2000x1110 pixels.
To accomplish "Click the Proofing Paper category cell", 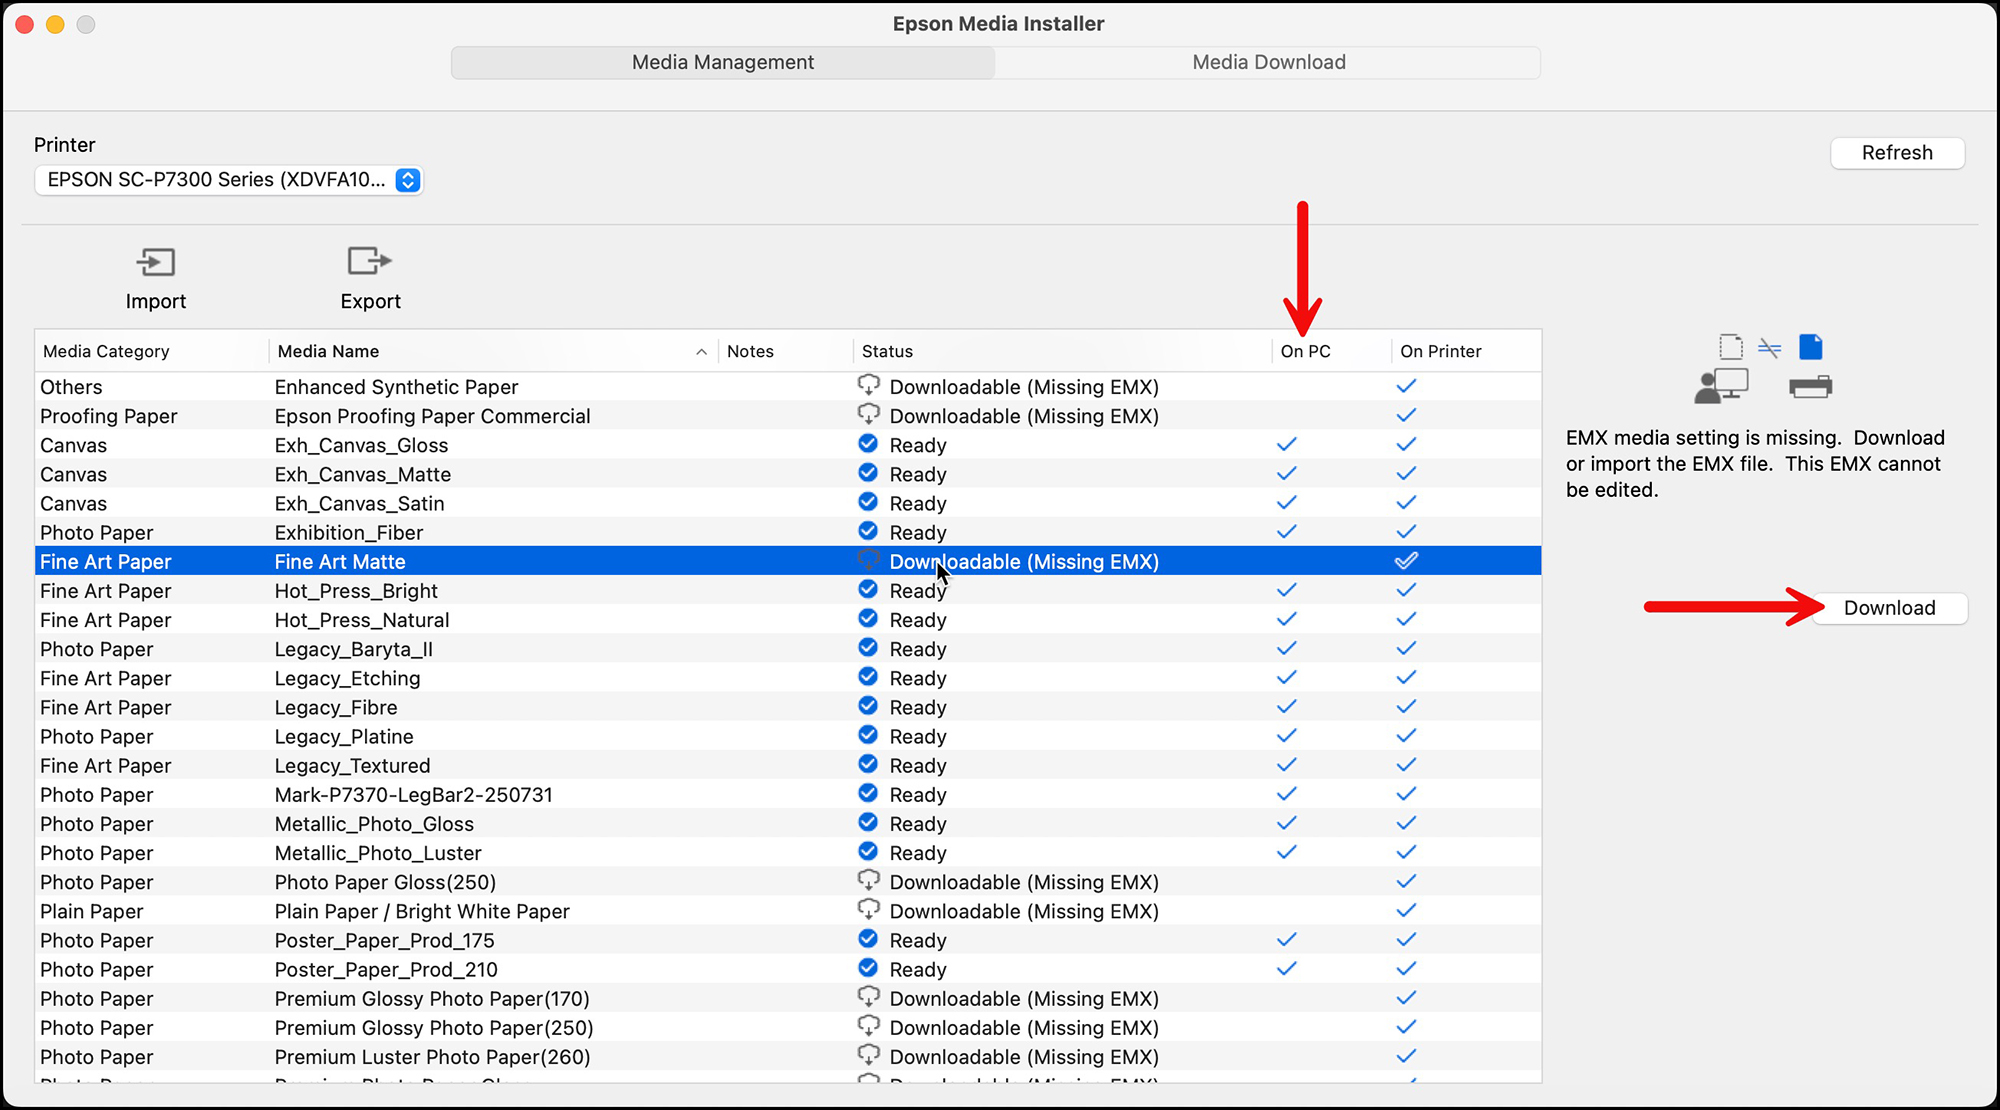I will pyautogui.click(x=108, y=416).
